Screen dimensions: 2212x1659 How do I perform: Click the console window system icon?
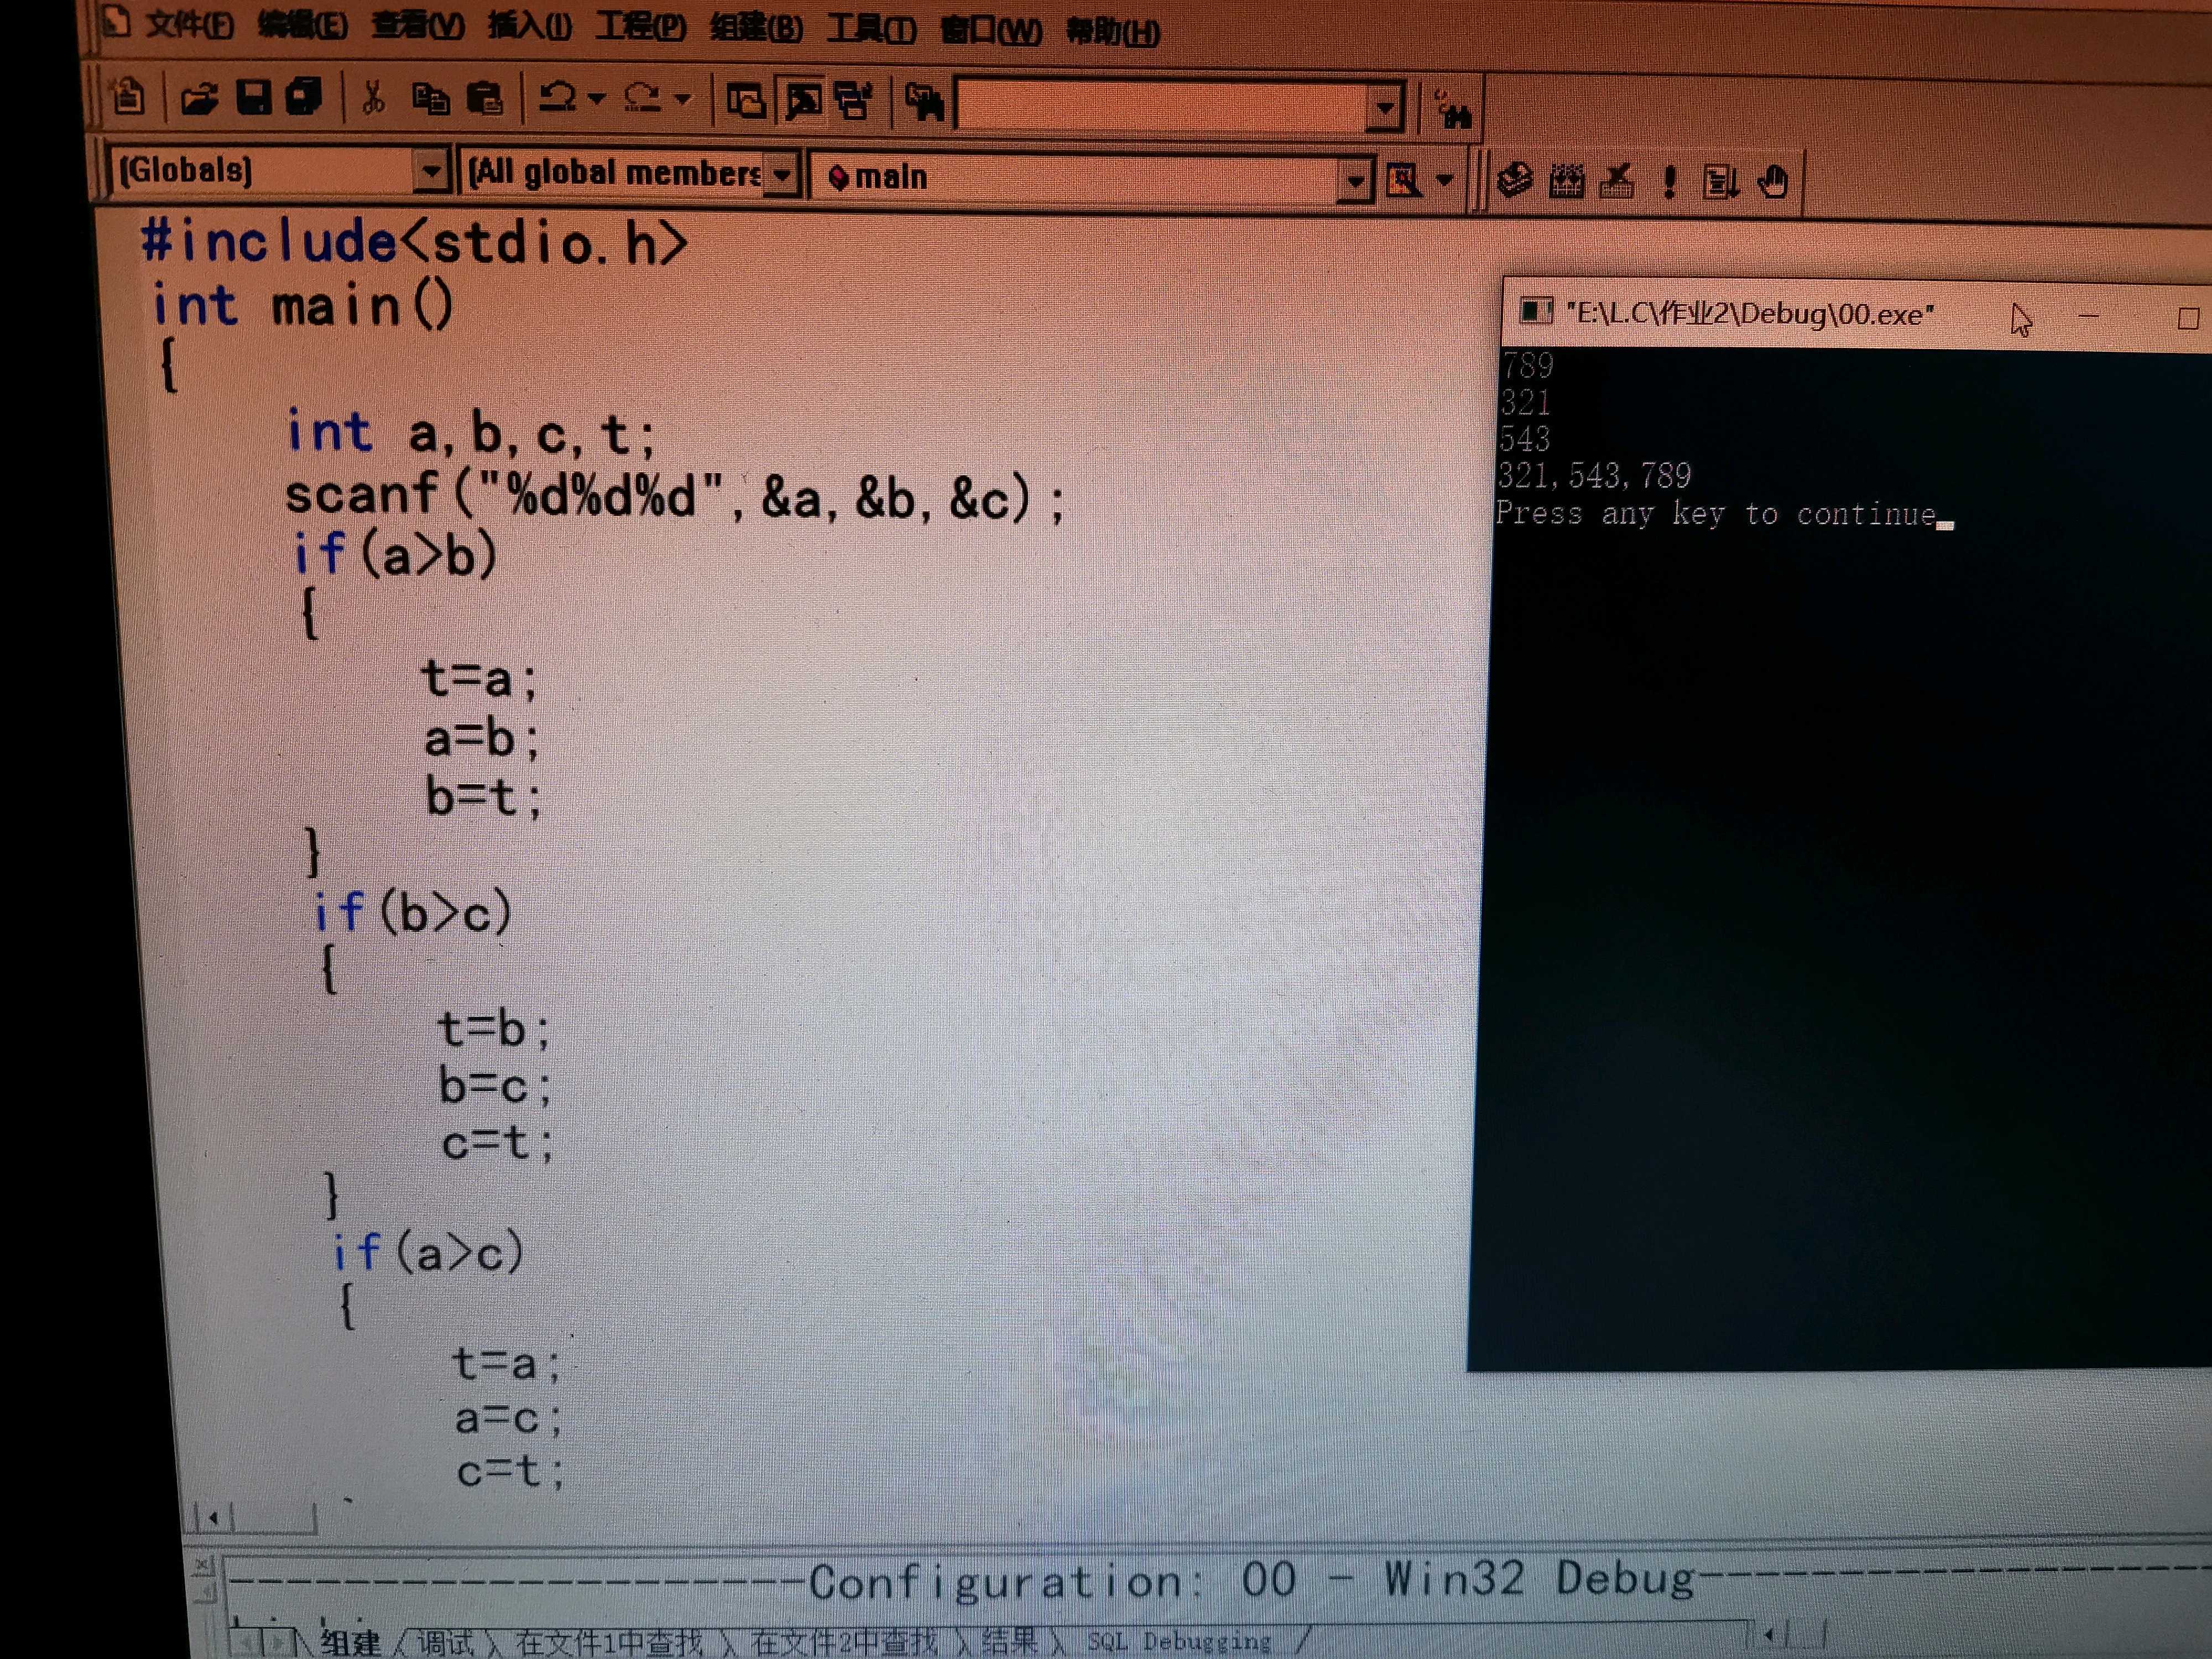pos(1535,311)
